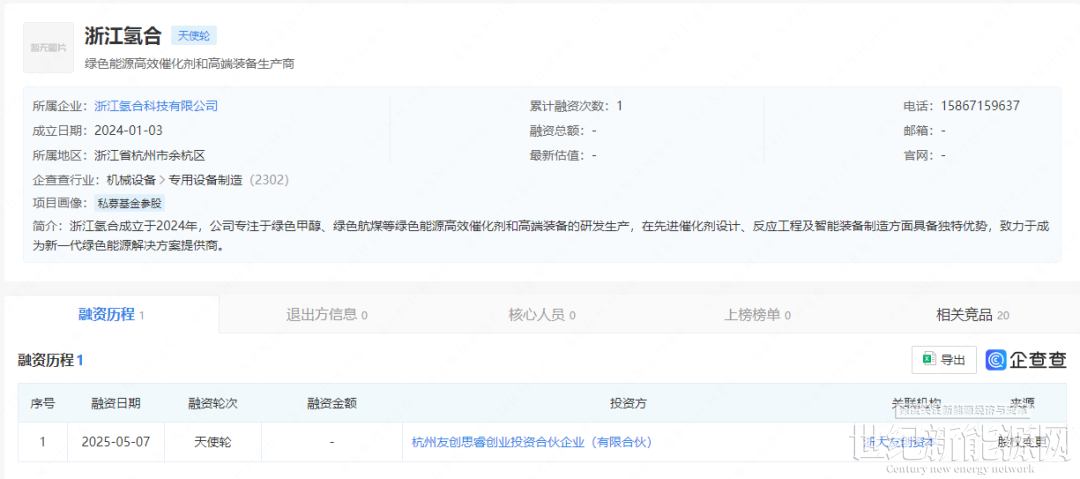Switch to the 上榜榜单 tab
The image size is (1080, 479).
[758, 315]
